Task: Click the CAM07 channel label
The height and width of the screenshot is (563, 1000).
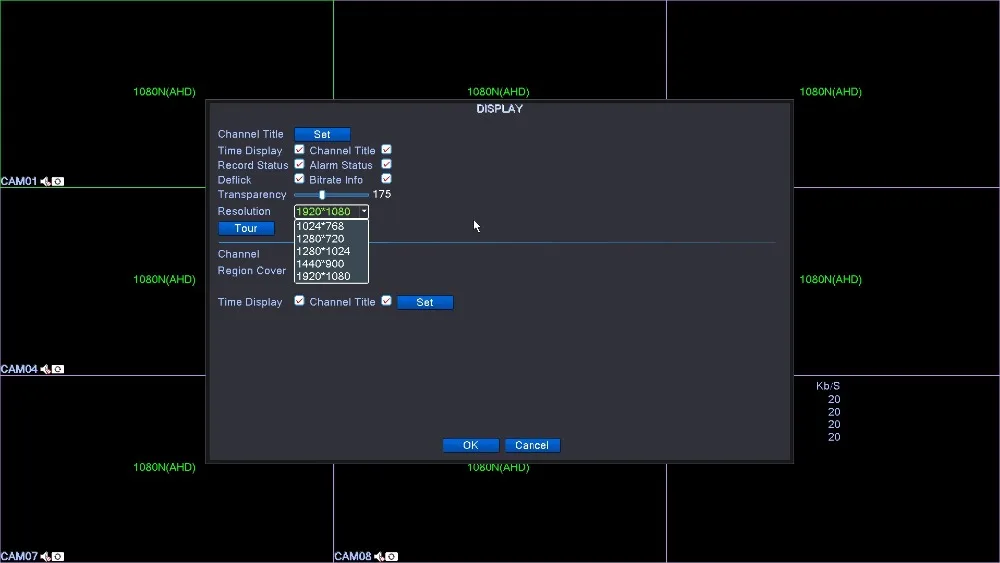Action: click(x=19, y=557)
